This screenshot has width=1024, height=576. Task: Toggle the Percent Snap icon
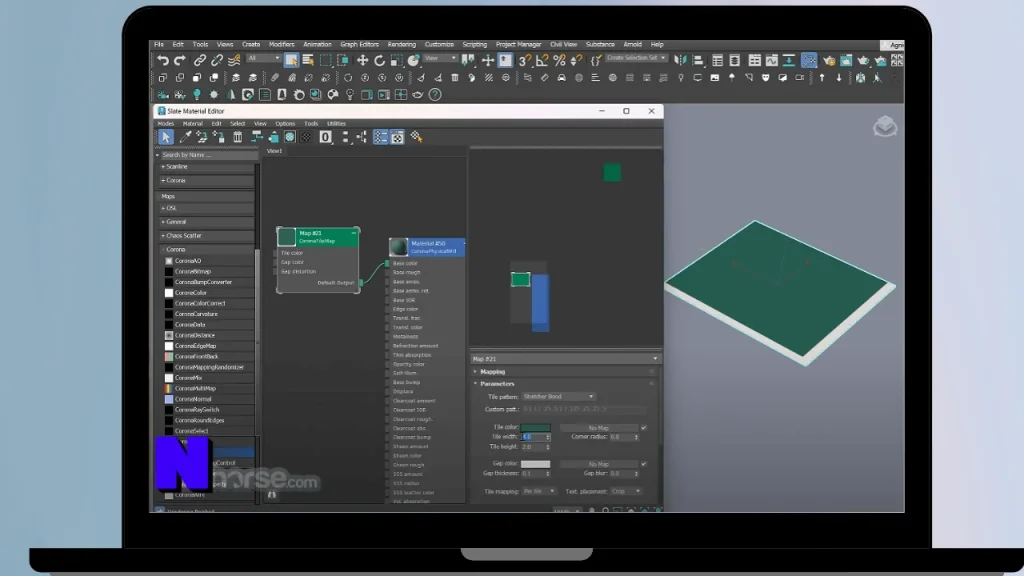point(559,60)
